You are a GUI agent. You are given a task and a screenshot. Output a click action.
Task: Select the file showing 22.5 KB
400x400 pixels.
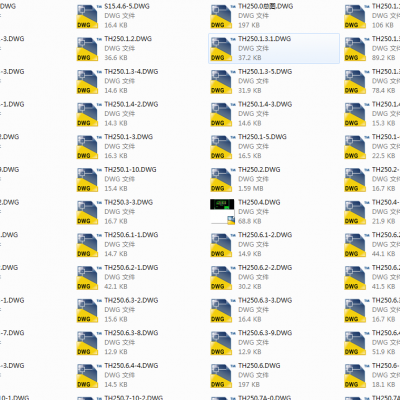click(372, 147)
